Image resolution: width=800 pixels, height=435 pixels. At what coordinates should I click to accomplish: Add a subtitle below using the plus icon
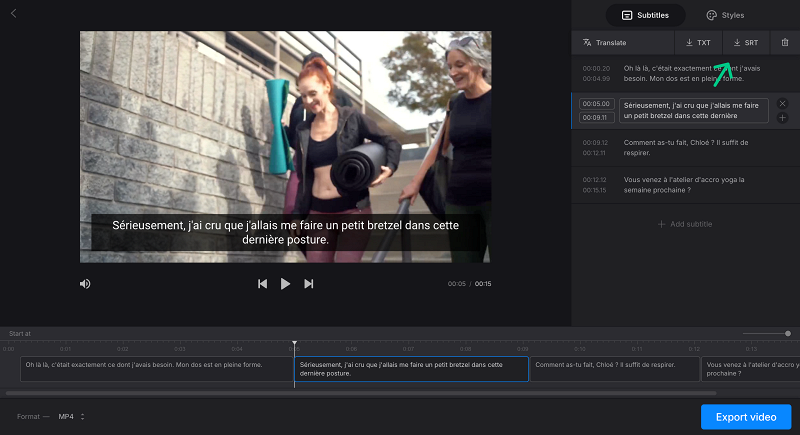(782, 118)
